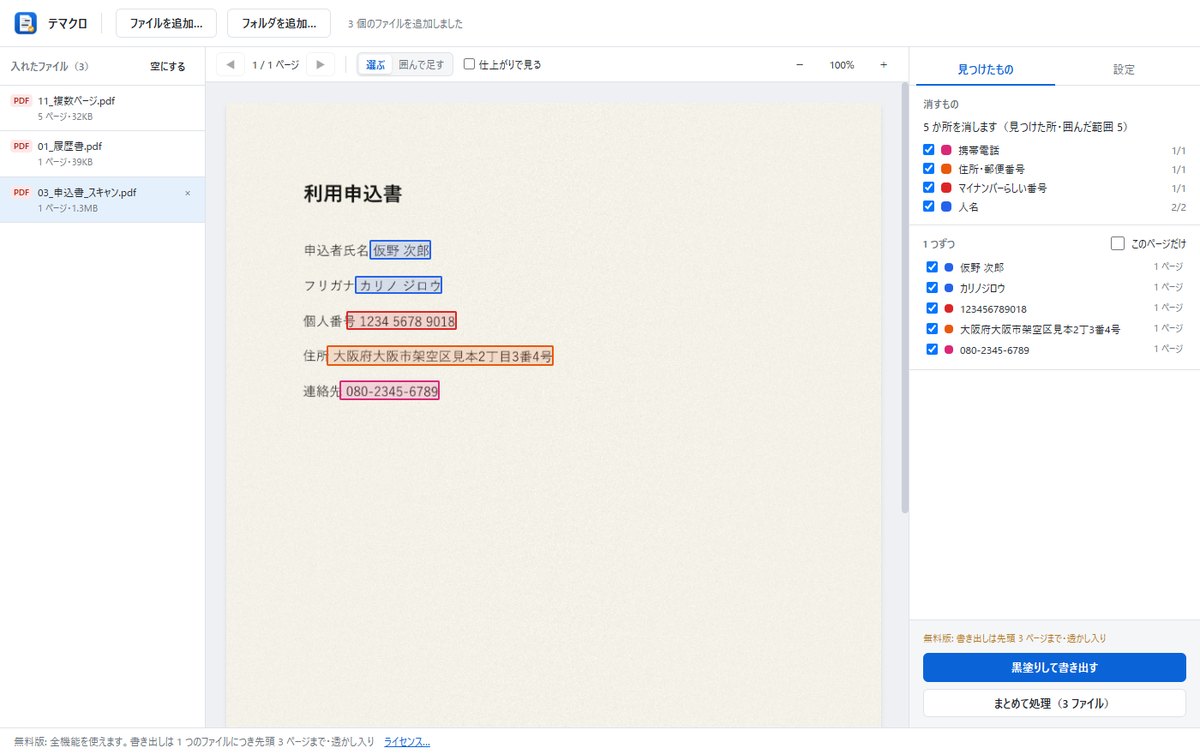The height and width of the screenshot is (754, 1200).
Task: Click the highlighted phone 080-2345-6789 in document
Action: [390, 391]
